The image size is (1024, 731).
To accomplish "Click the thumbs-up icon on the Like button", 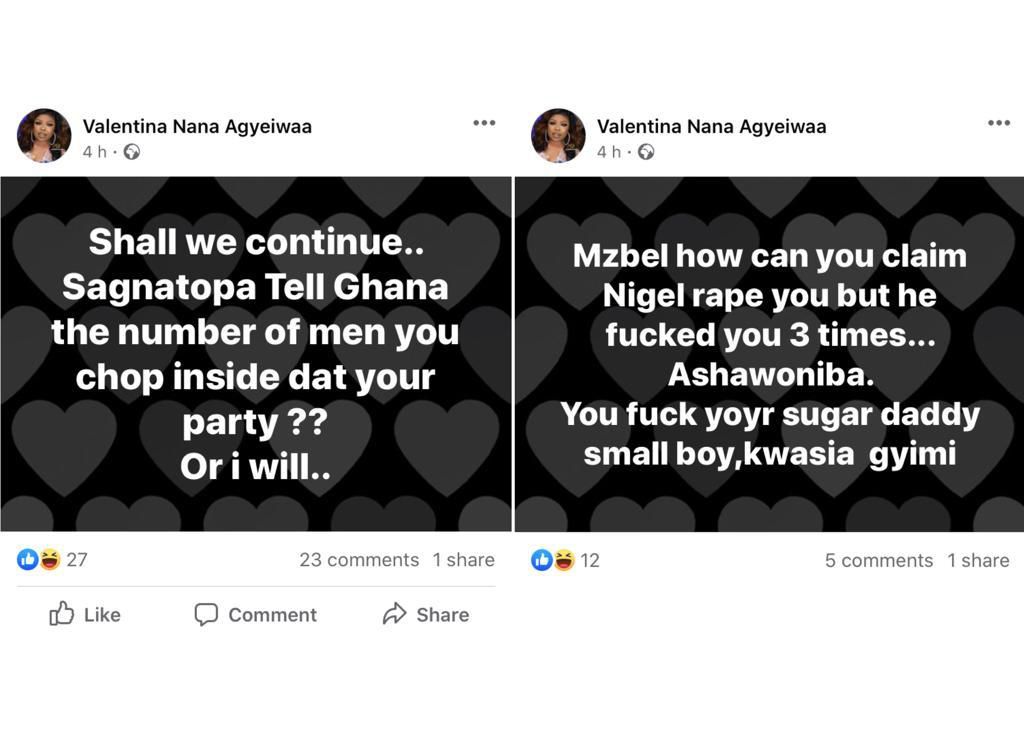I will click(62, 614).
